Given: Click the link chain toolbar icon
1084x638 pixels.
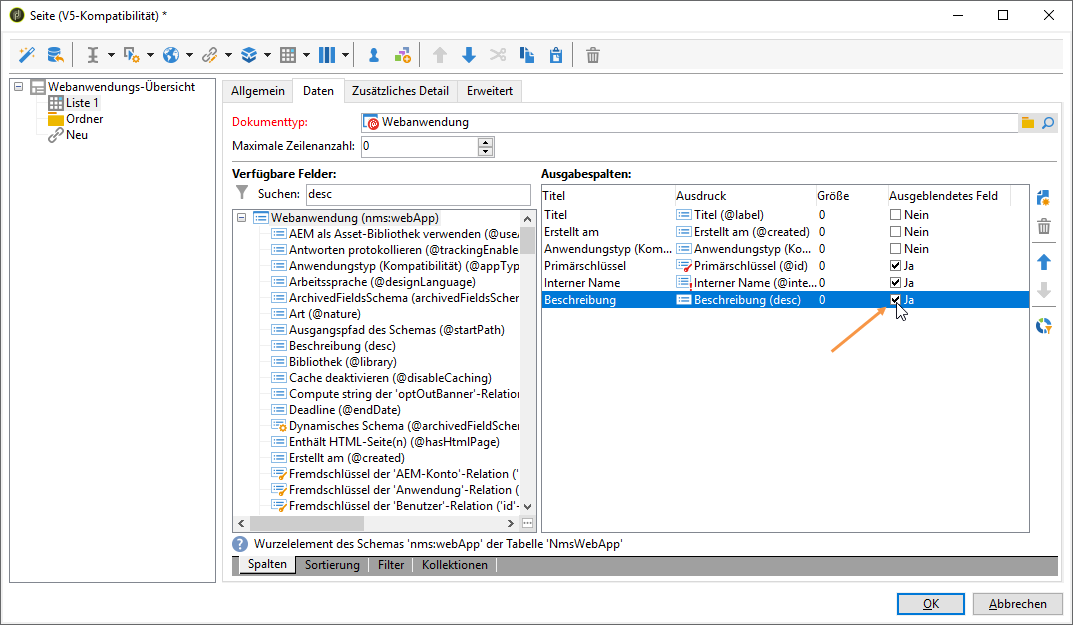Looking at the screenshot, I should [x=209, y=55].
